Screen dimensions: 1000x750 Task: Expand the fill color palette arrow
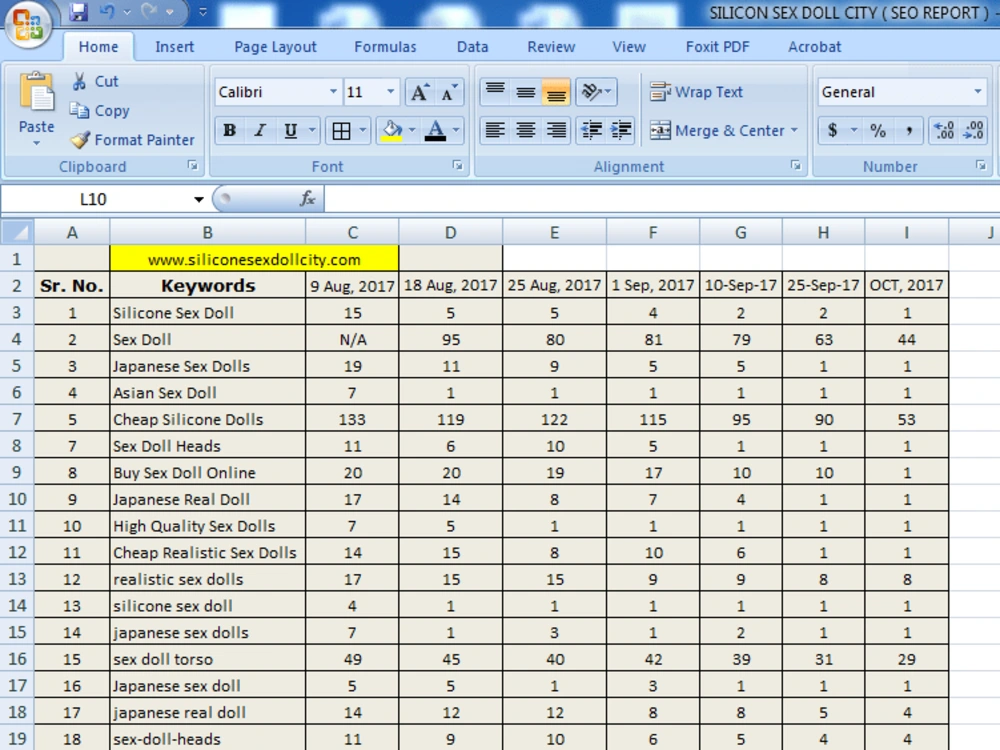coord(412,130)
